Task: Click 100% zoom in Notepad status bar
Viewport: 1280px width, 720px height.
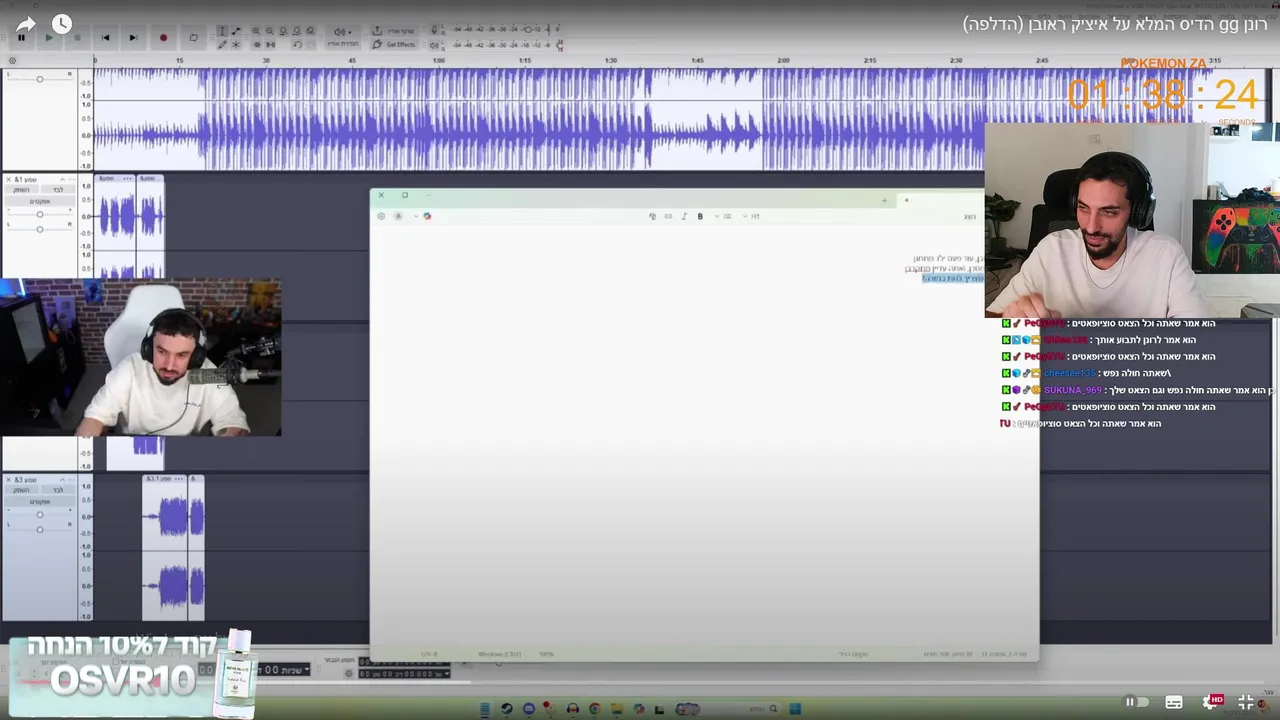Action: point(546,654)
